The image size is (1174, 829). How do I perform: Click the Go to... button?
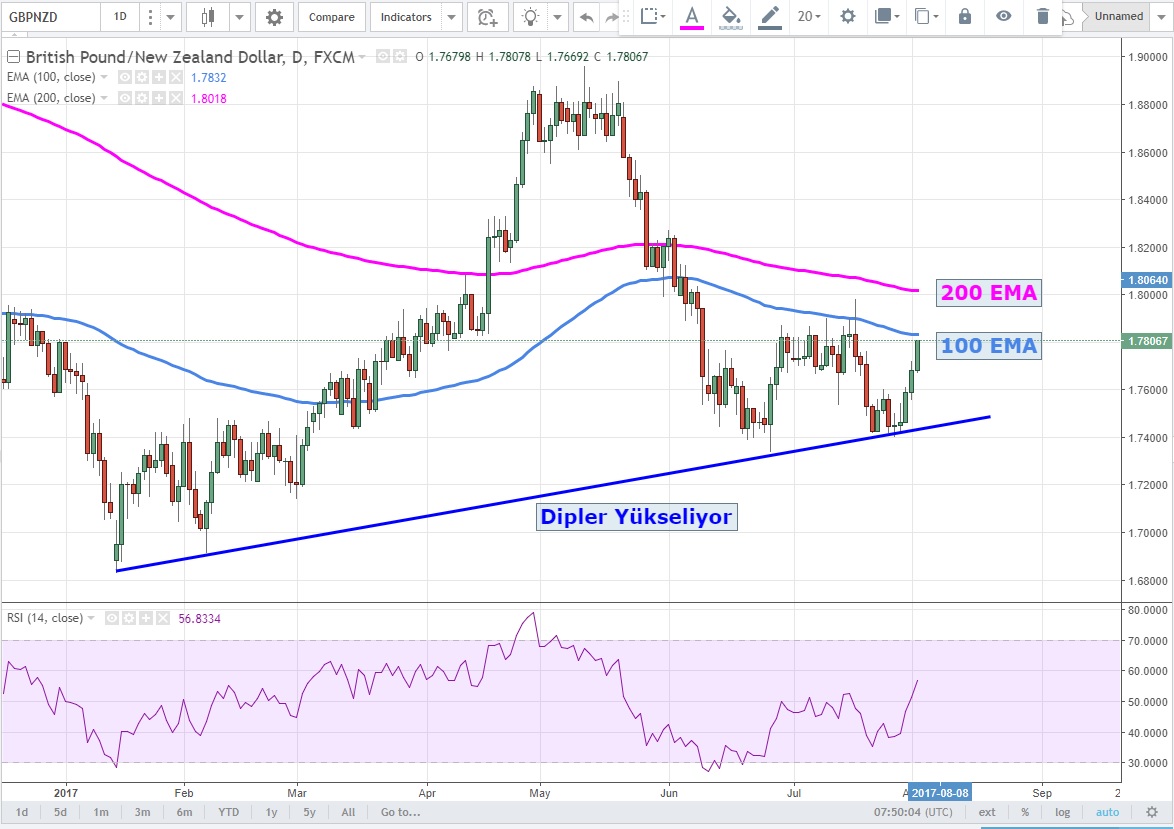[x=398, y=812]
